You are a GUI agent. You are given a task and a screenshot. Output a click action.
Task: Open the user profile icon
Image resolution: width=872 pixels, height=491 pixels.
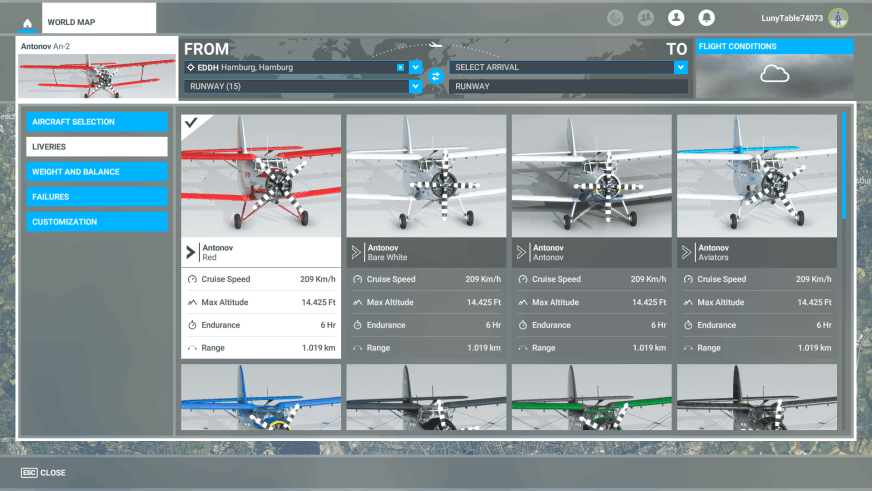click(x=676, y=18)
